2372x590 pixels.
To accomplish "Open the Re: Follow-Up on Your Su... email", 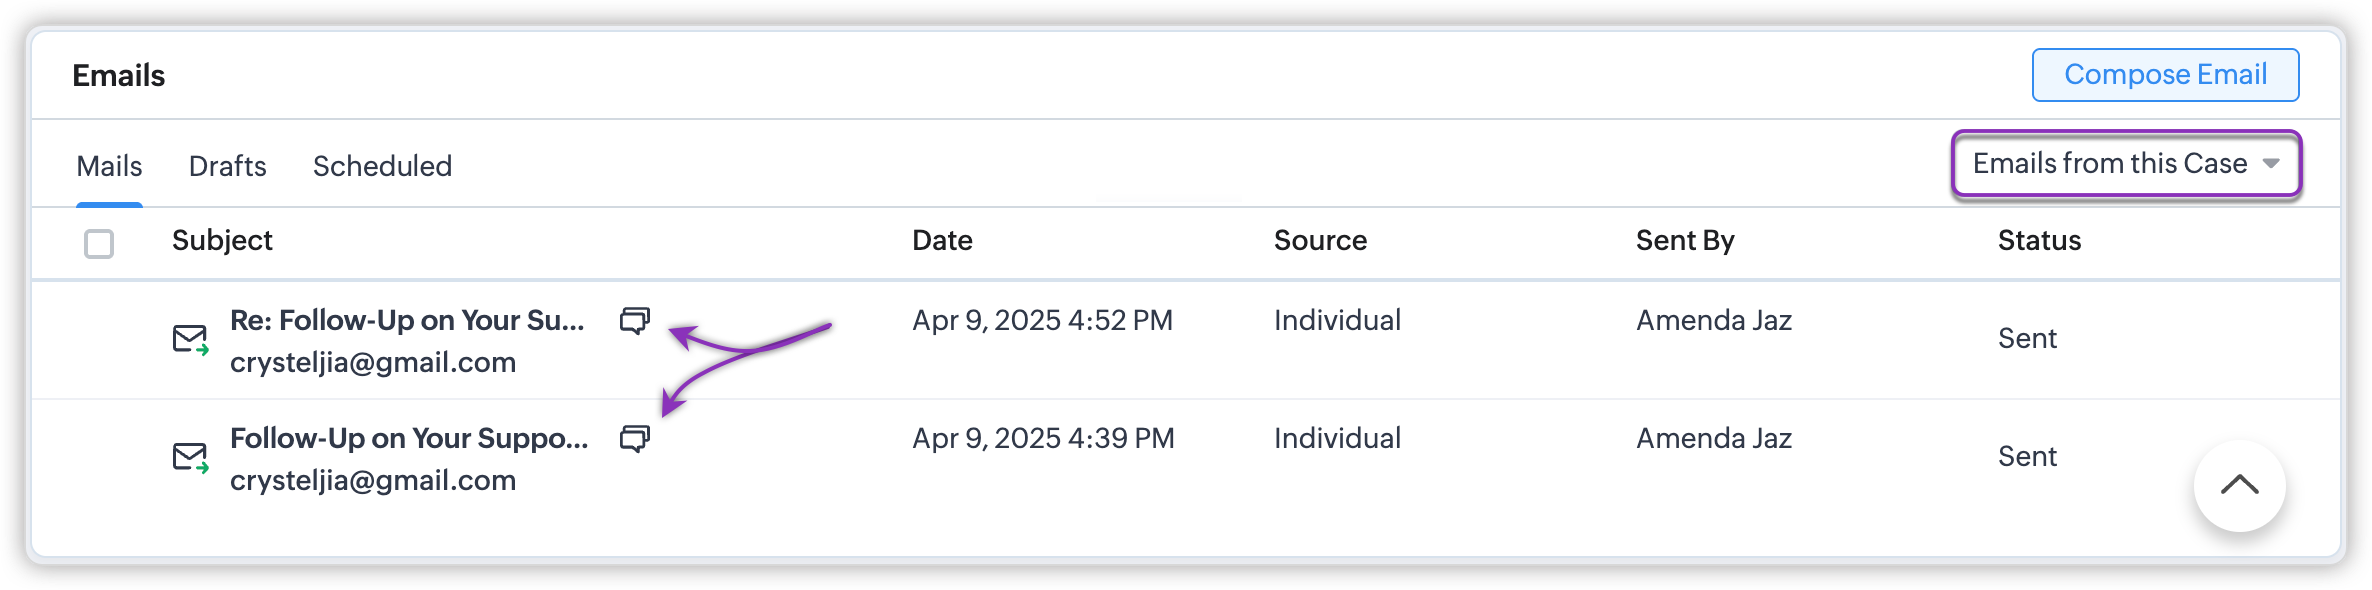I will coord(407,321).
